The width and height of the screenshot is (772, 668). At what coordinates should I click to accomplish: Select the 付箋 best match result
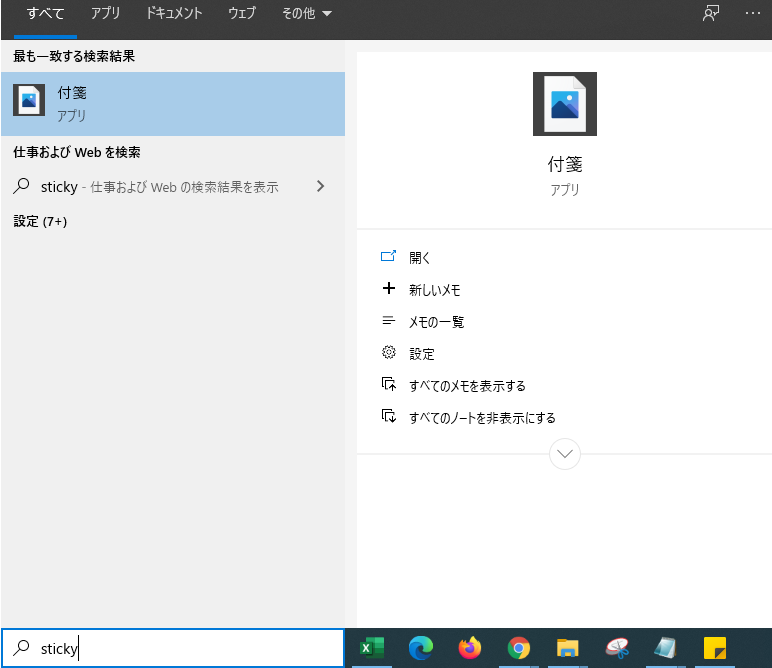tap(173, 104)
